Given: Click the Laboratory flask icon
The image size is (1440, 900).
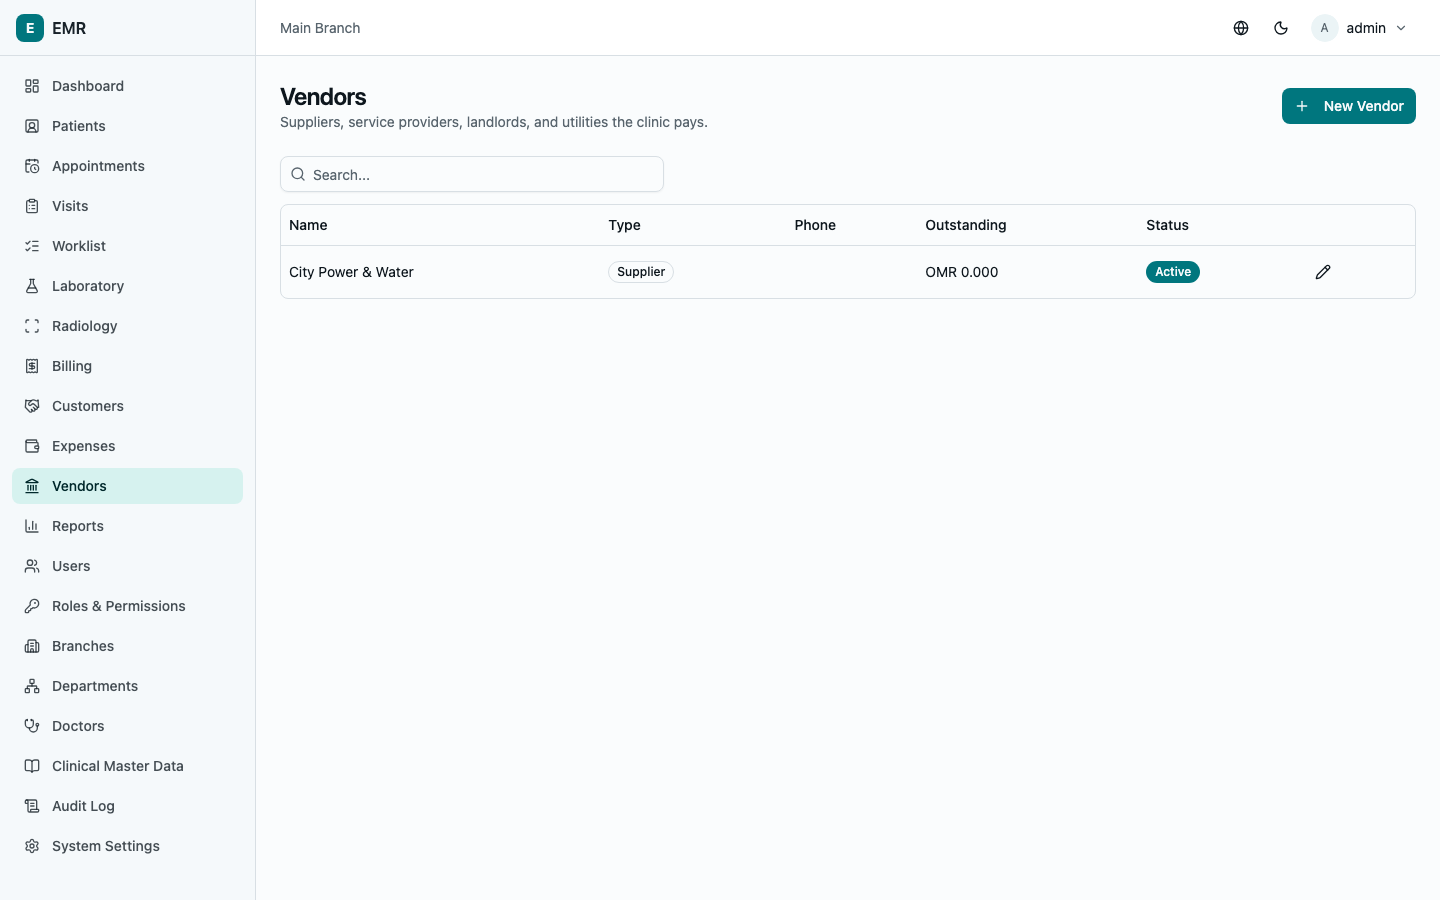Looking at the screenshot, I should [32, 286].
